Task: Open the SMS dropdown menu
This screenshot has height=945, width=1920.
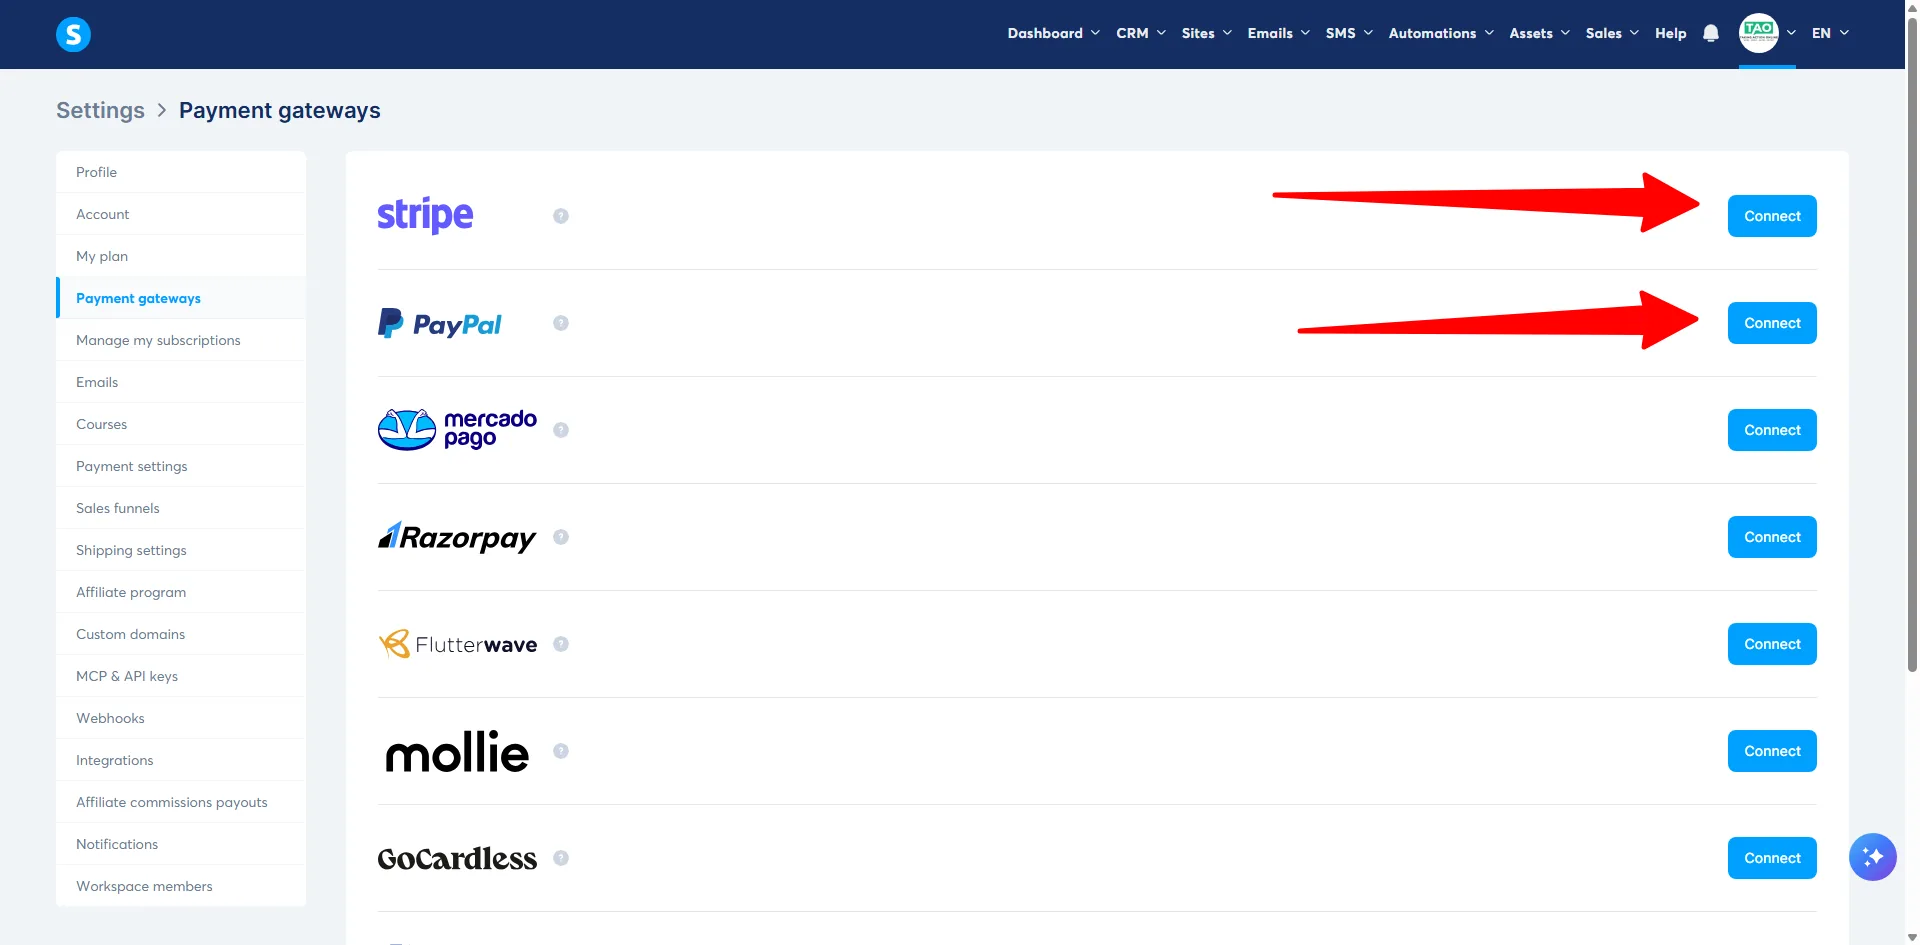Action: (1349, 33)
